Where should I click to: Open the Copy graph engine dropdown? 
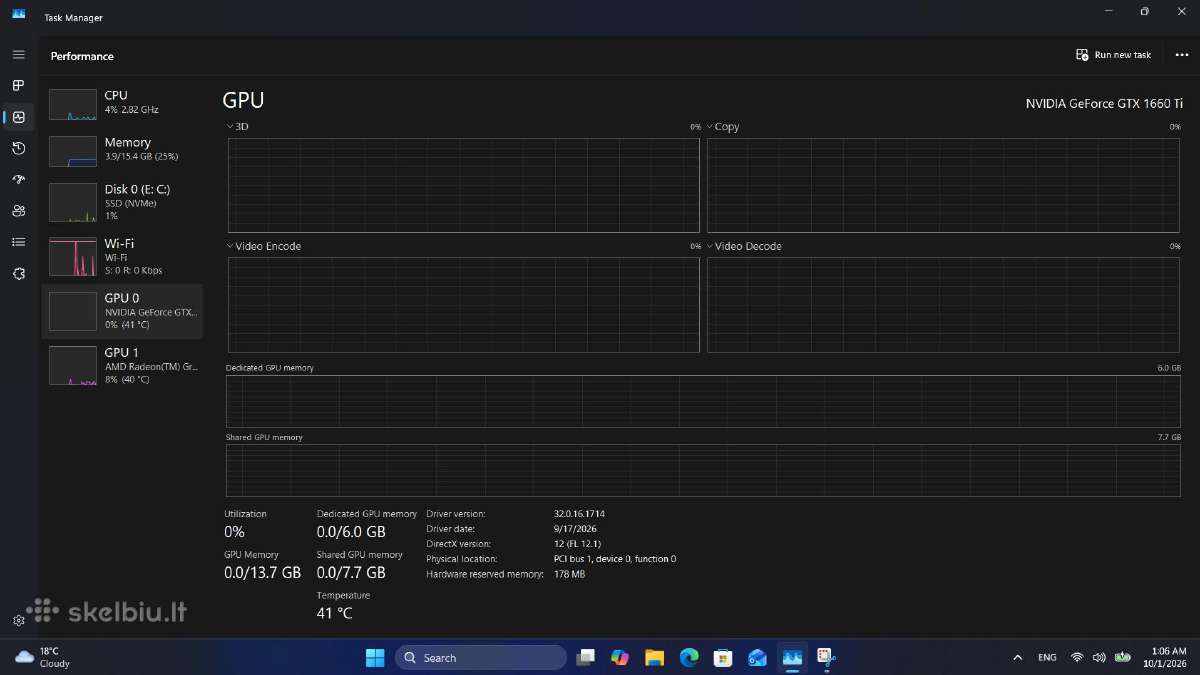coord(725,127)
